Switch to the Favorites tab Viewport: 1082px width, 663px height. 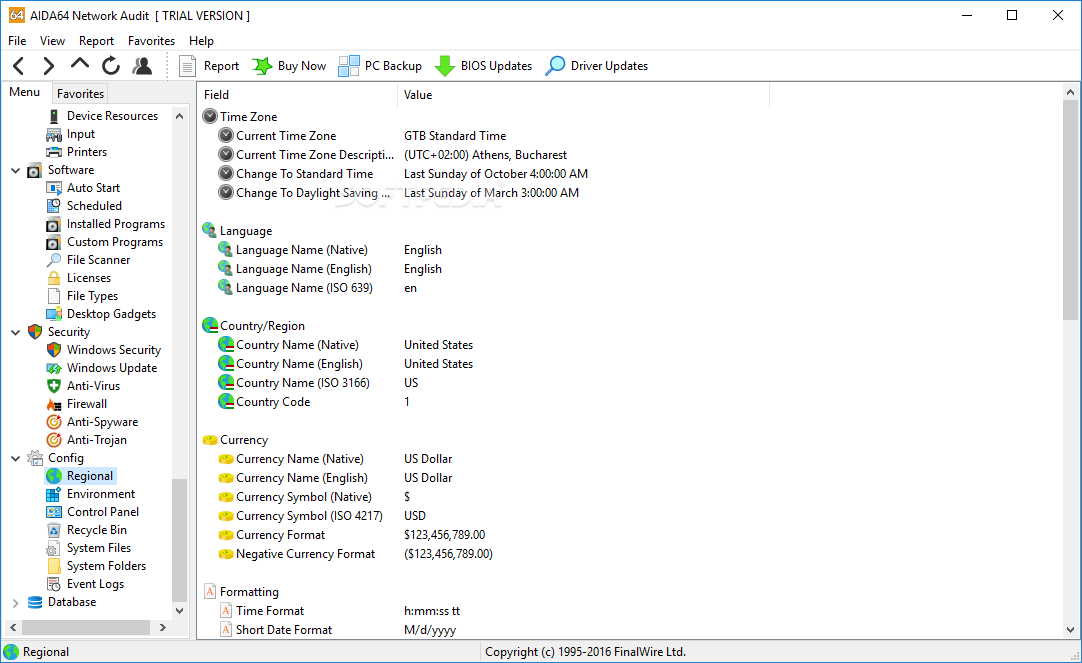coord(80,93)
